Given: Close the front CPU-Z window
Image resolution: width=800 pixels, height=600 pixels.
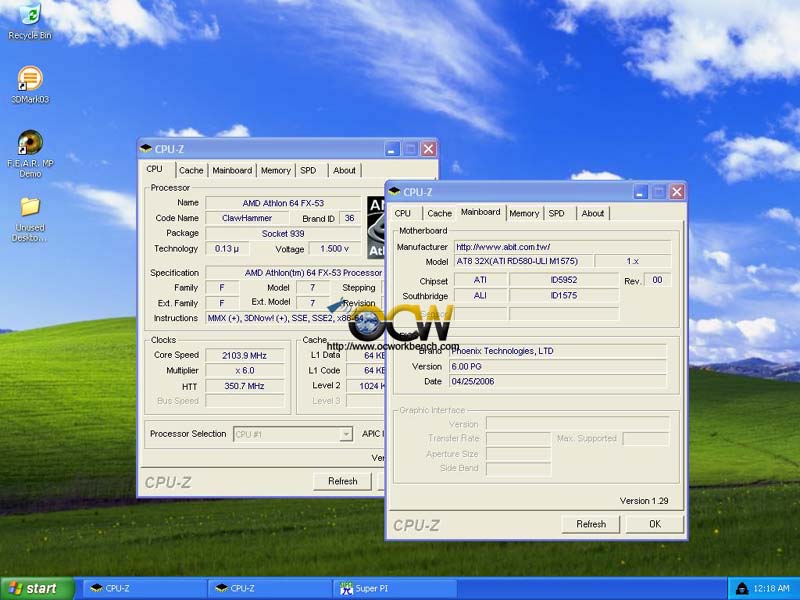Looking at the screenshot, I should 677,192.
